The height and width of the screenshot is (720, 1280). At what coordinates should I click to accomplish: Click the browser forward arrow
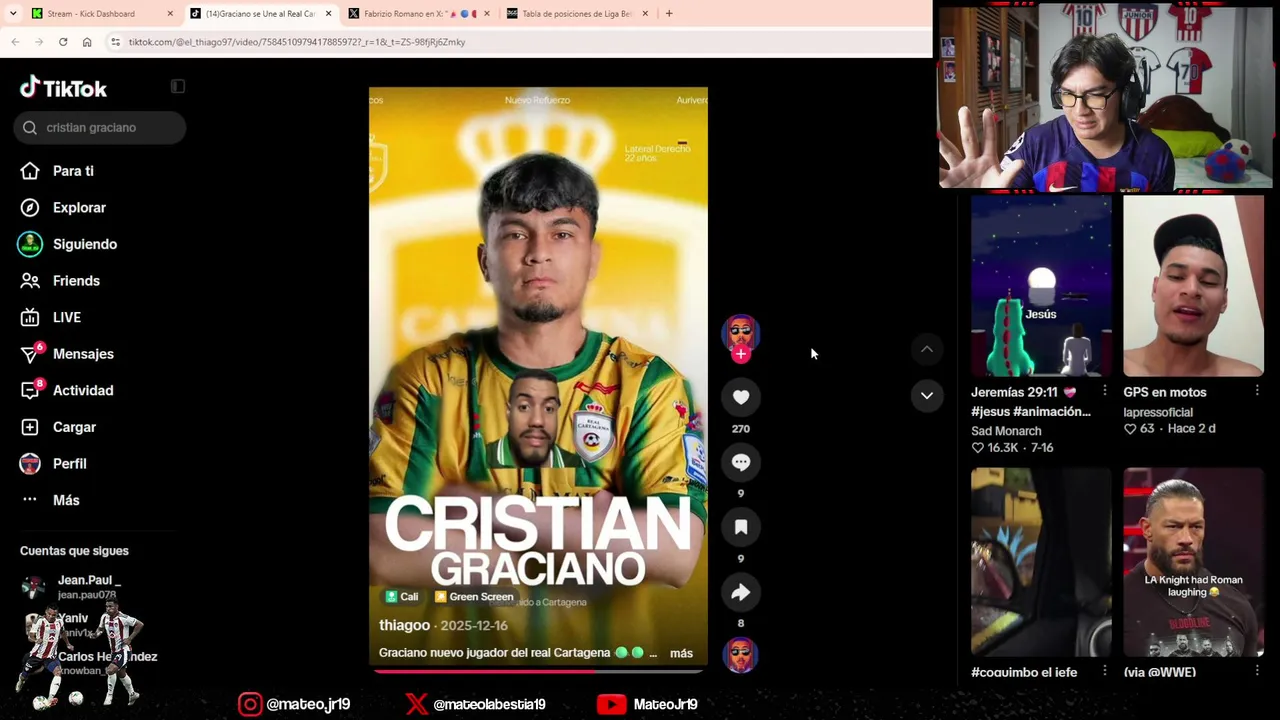tap(39, 42)
